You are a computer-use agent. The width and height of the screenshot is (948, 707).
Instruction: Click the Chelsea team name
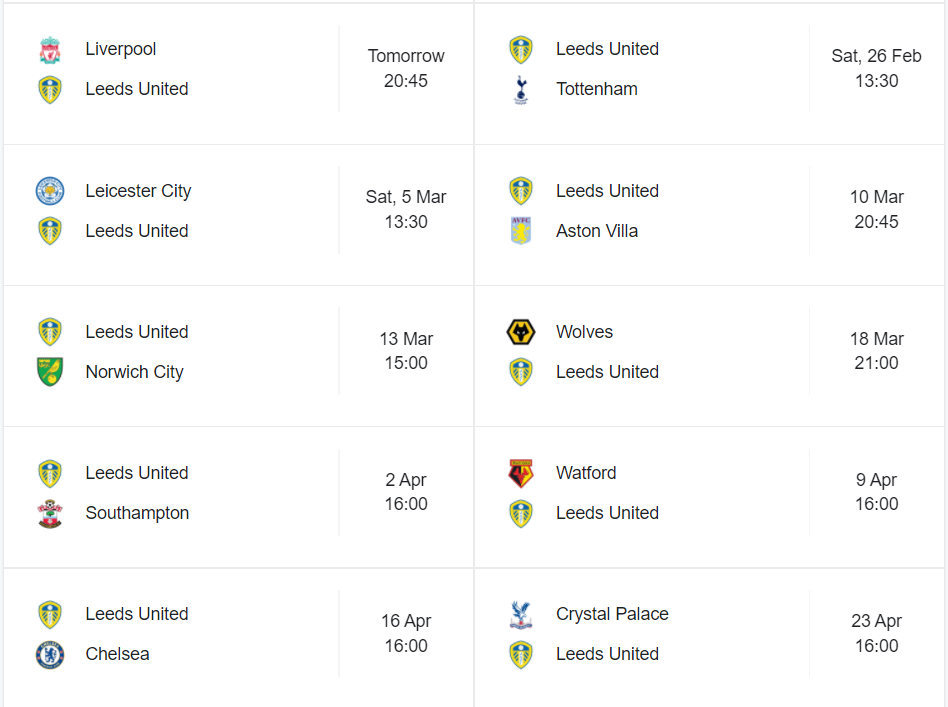click(117, 654)
